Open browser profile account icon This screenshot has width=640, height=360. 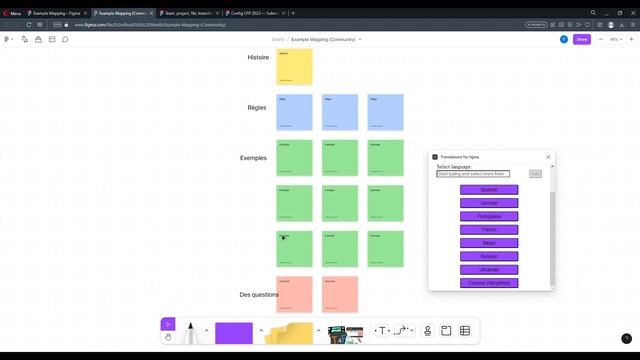(x=611, y=25)
